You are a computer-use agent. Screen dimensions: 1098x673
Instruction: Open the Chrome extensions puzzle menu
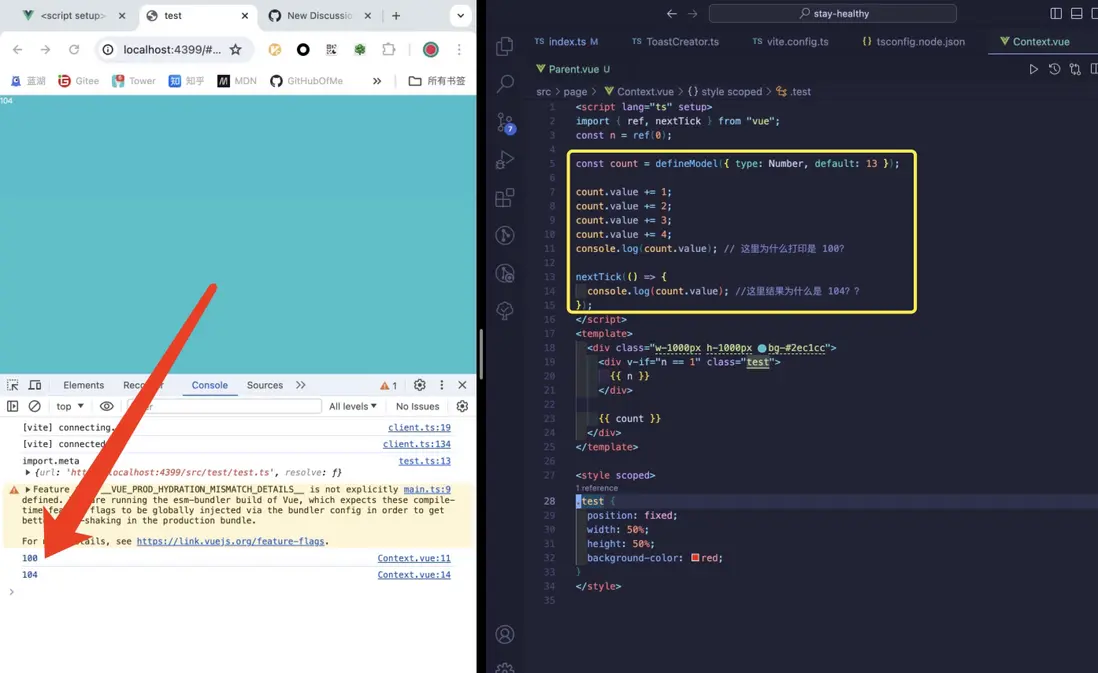pyautogui.click(x=389, y=50)
